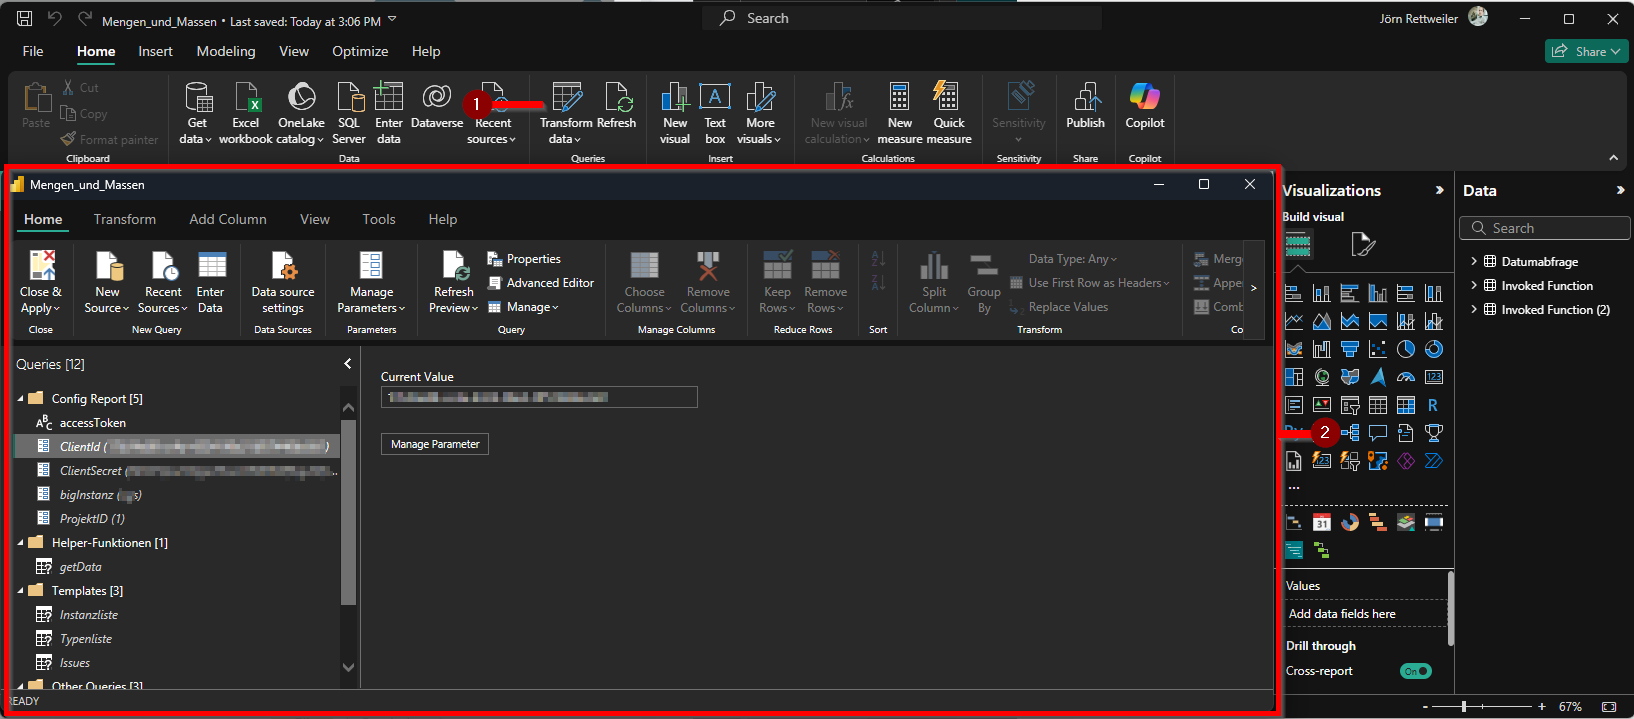Image resolution: width=1634 pixels, height=719 pixels.
Task: Select the Power Automate visual icon
Action: [1434, 461]
